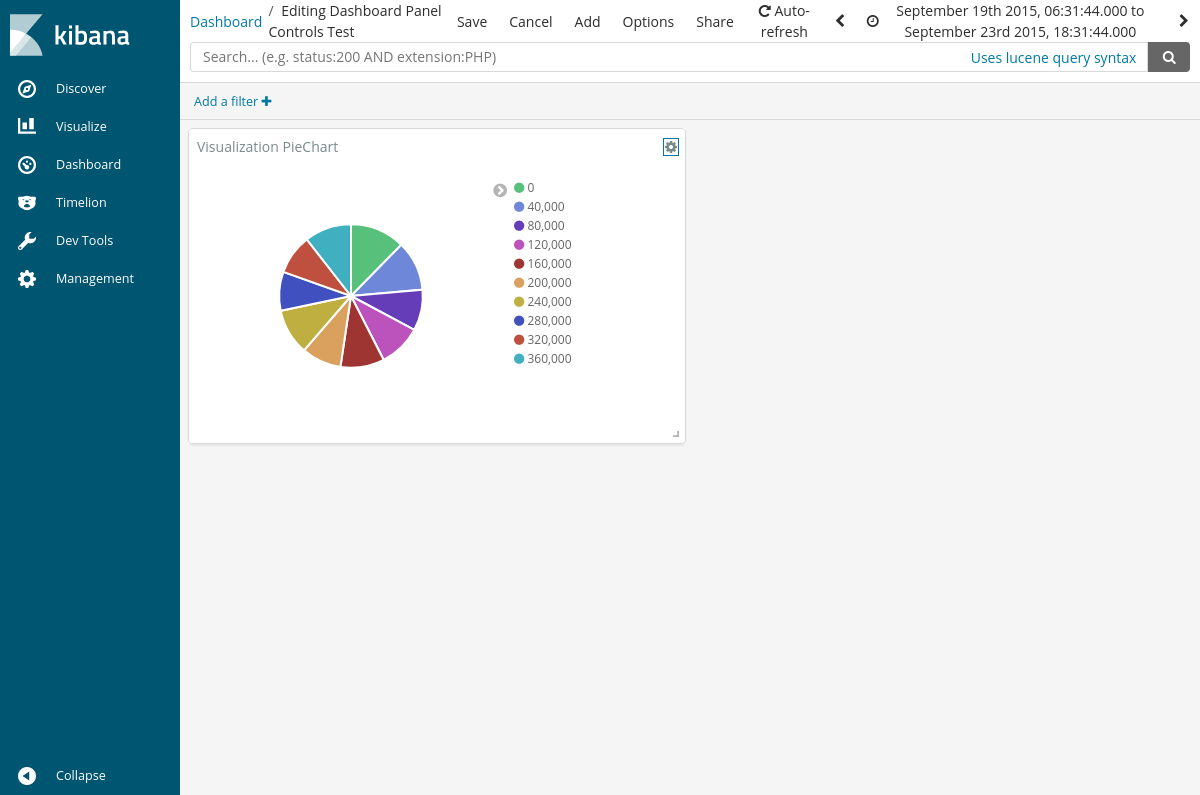This screenshot has width=1200, height=795.
Task: Click legend color dot for 120,000
Action: coord(519,245)
